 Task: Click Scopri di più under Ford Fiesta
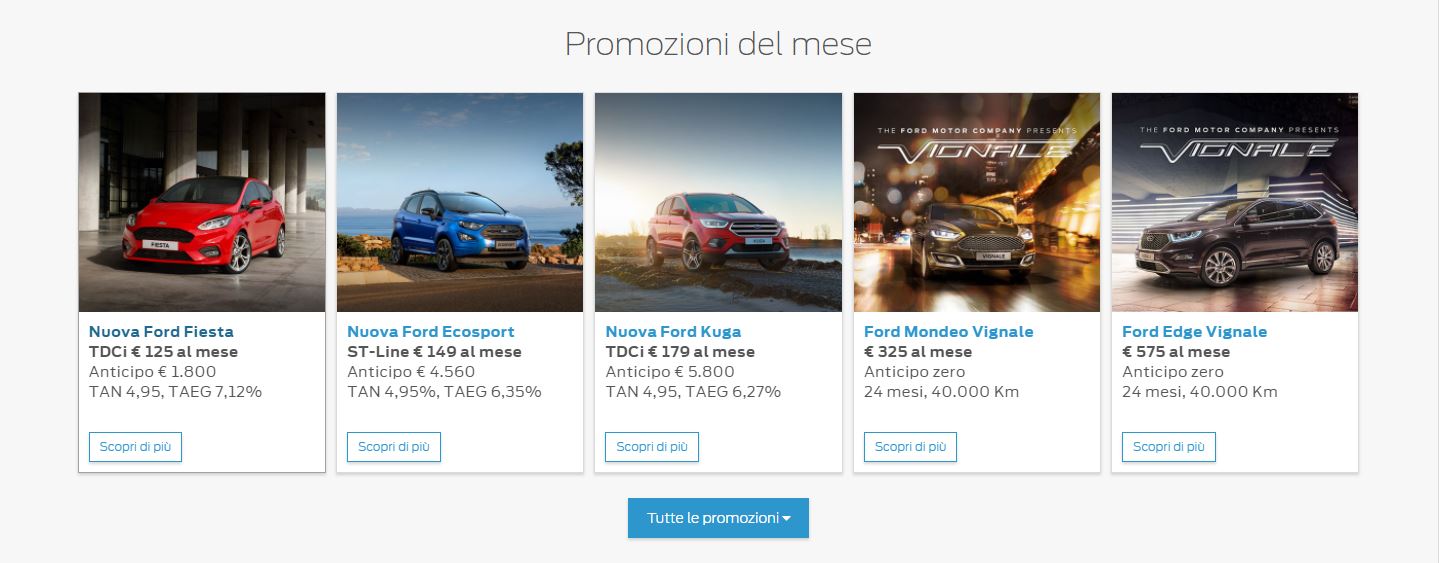tap(135, 447)
